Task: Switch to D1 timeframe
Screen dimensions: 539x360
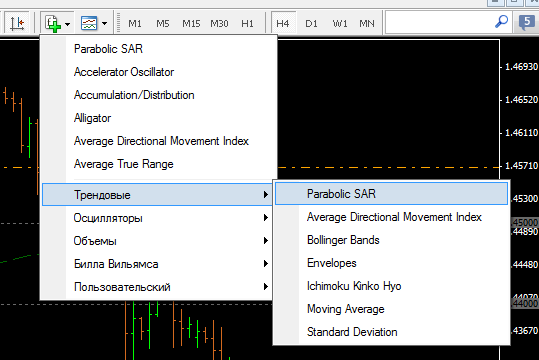Action: click(x=311, y=24)
